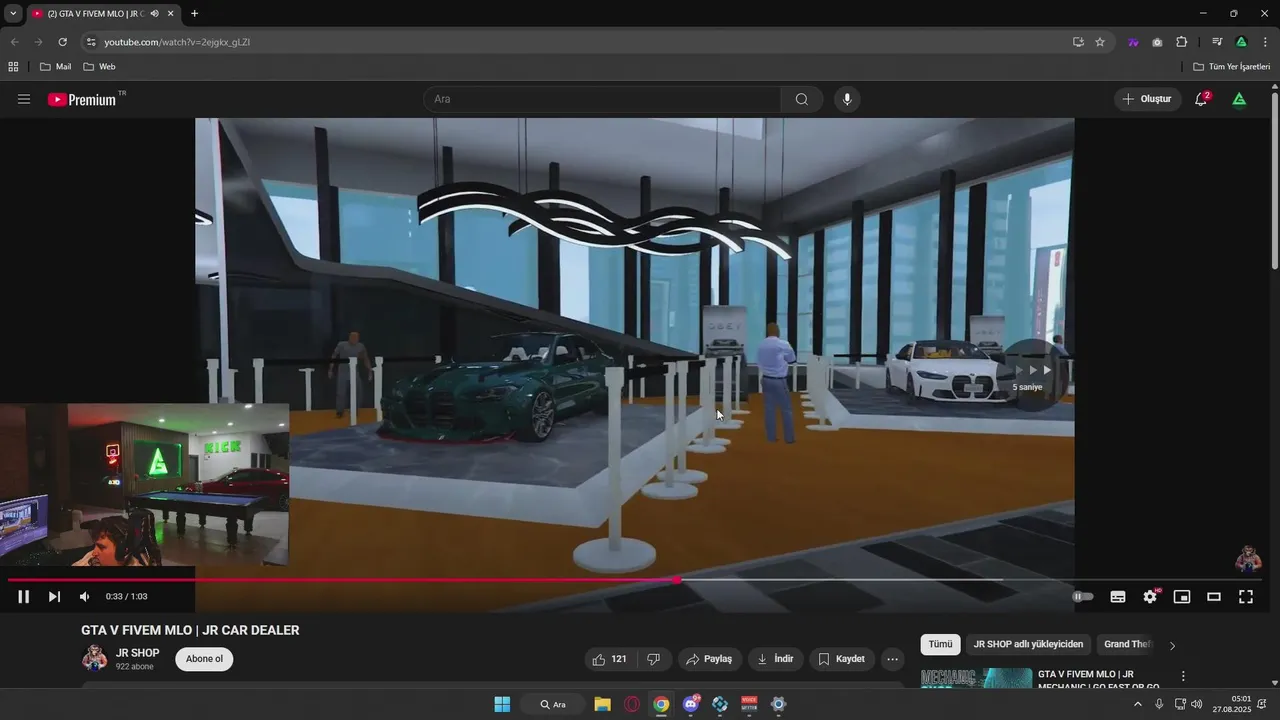
Task: Switch to miniplayer mode
Action: [x=1182, y=596]
